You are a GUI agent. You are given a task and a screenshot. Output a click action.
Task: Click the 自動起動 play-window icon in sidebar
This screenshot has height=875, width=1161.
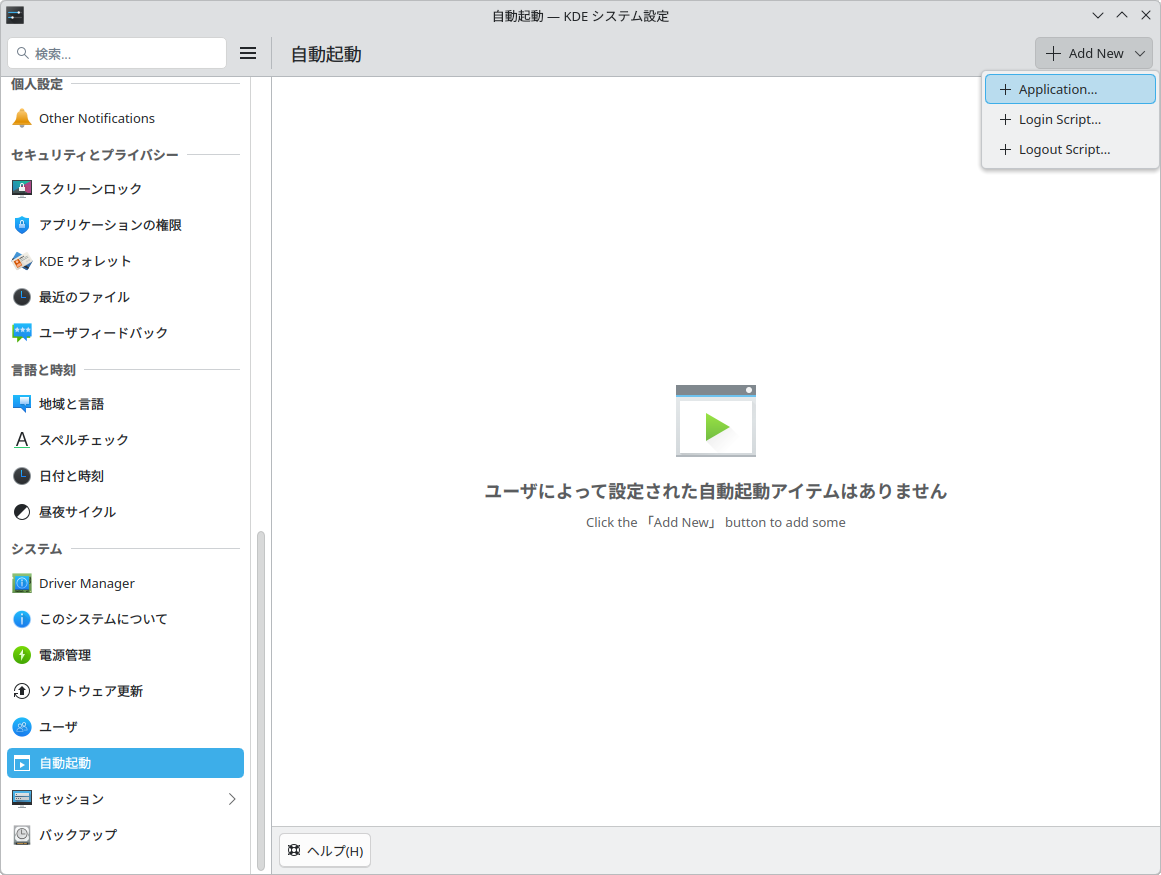point(22,763)
